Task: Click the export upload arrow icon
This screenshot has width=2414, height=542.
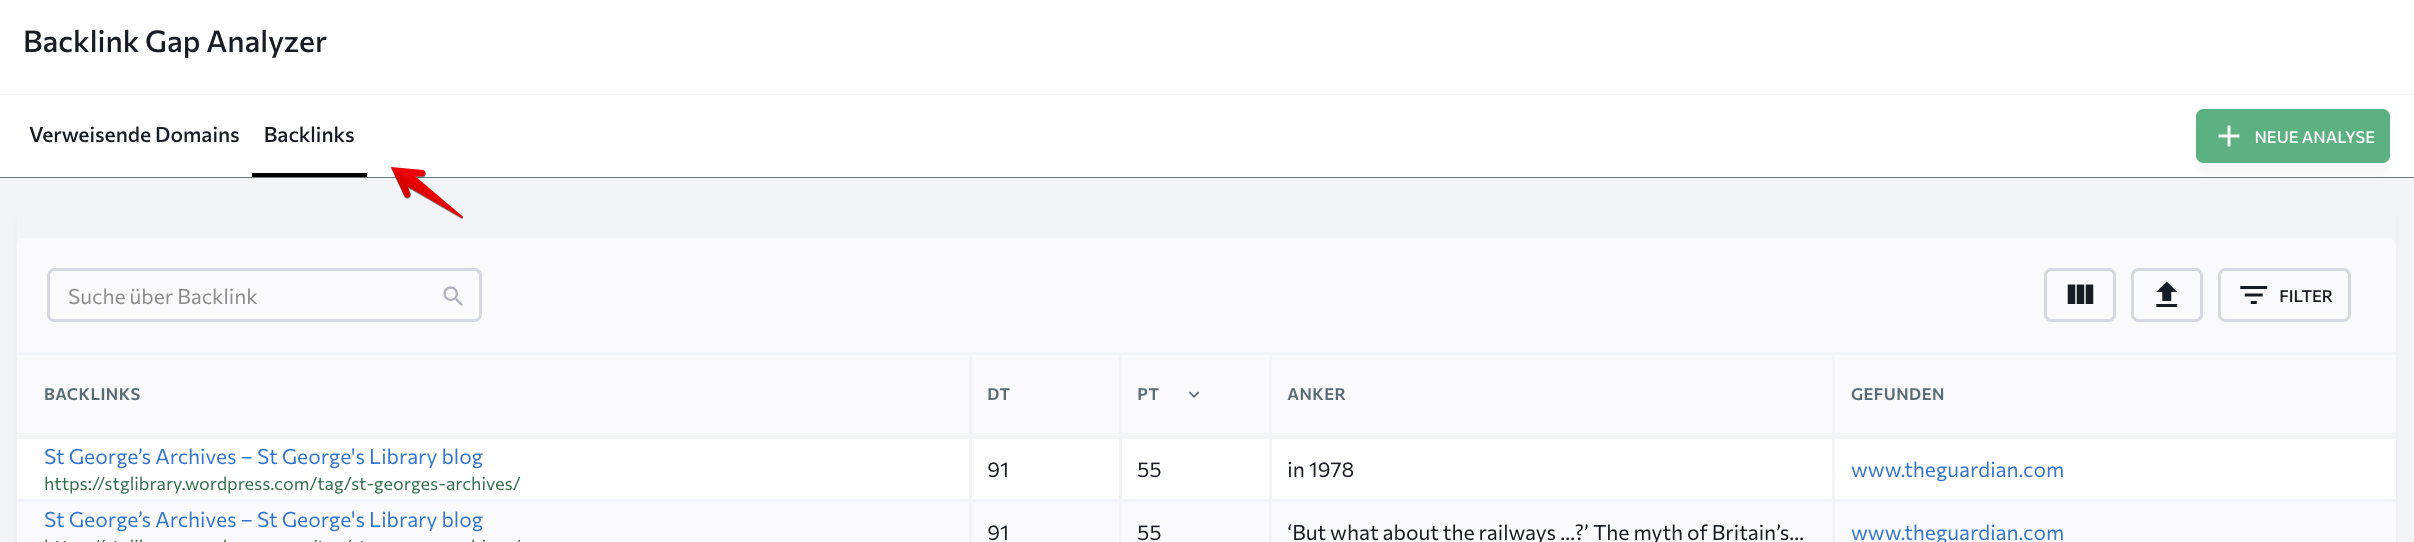Action: [x=2166, y=295]
